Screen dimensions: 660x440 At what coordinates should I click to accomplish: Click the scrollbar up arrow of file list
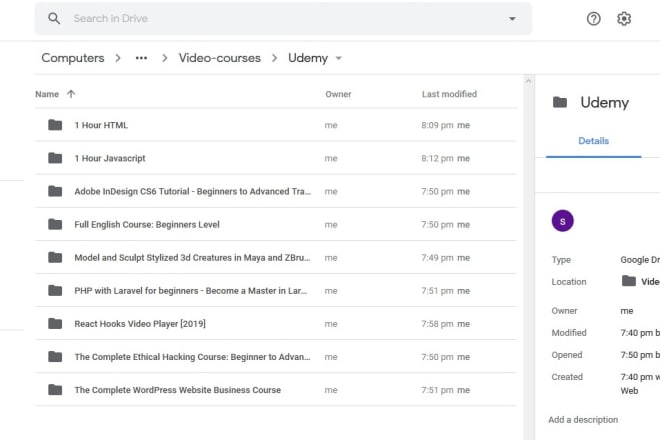tap(529, 80)
